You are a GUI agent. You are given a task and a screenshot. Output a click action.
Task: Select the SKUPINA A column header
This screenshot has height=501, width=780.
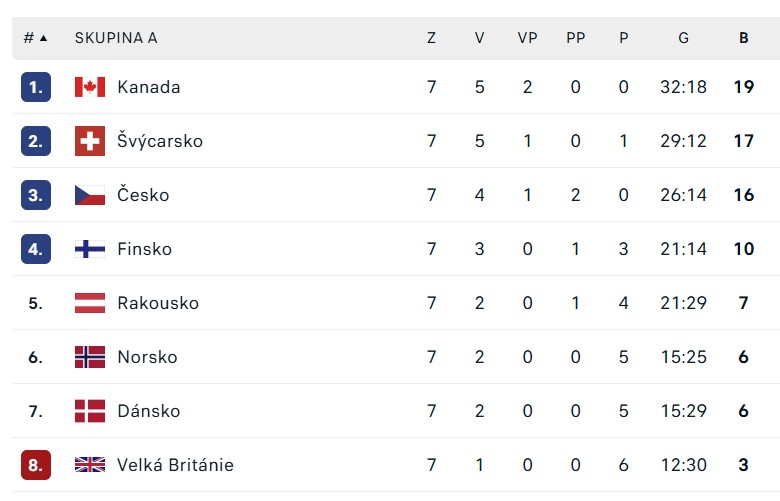(116, 38)
